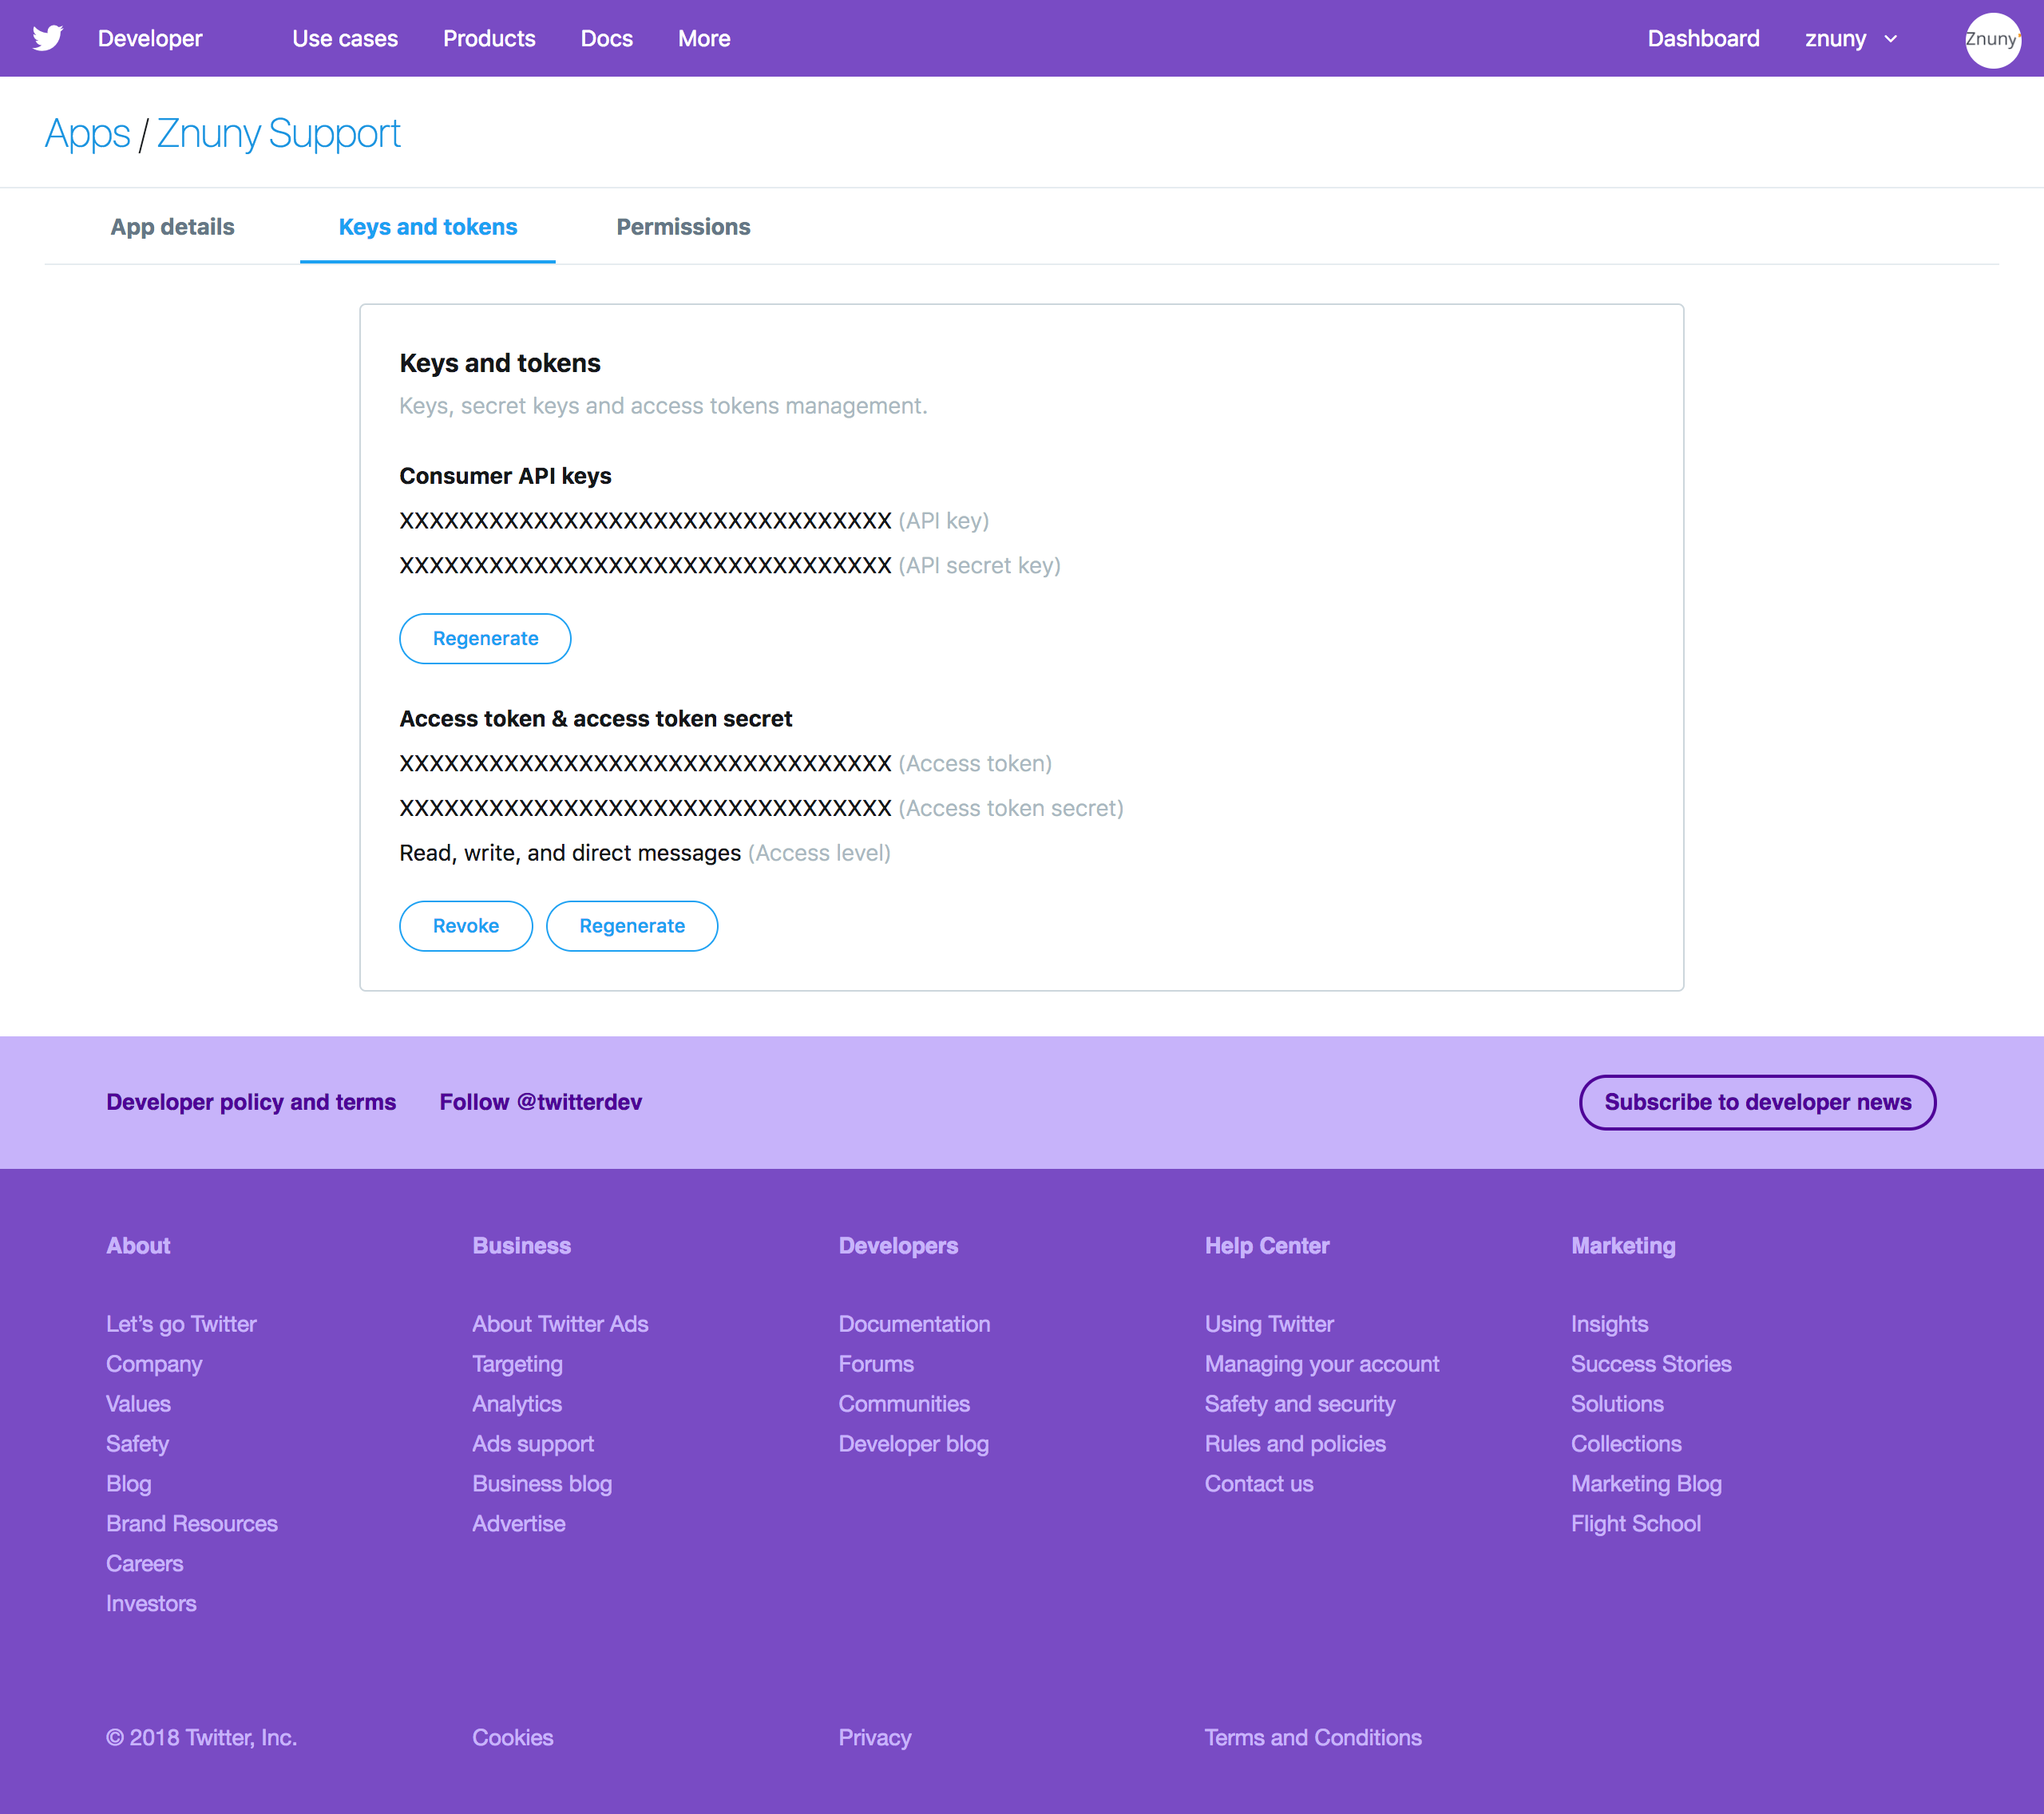The width and height of the screenshot is (2044, 1814).
Task: Click the masked API secret key value
Action: coord(645,566)
